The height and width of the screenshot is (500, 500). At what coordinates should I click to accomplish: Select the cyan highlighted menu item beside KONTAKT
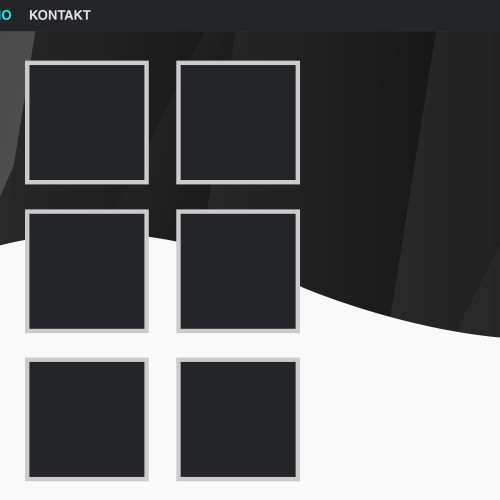point(5,15)
